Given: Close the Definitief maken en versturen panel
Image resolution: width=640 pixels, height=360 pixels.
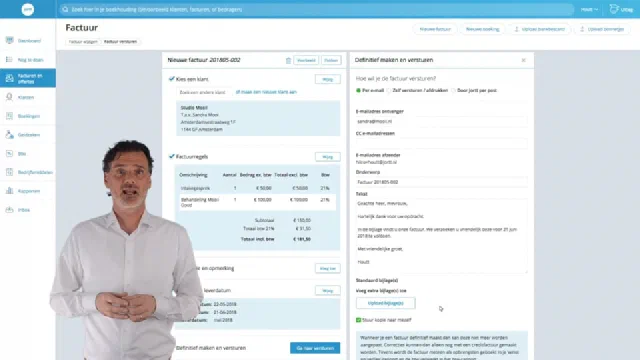Looking at the screenshot, I should tap(524, 60).
